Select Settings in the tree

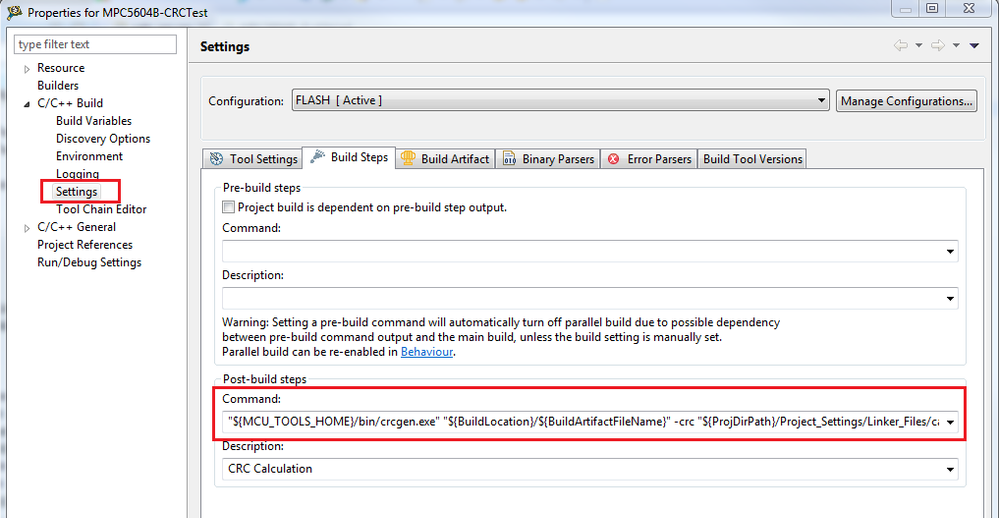pyautogui.click(x=76, y=191)
